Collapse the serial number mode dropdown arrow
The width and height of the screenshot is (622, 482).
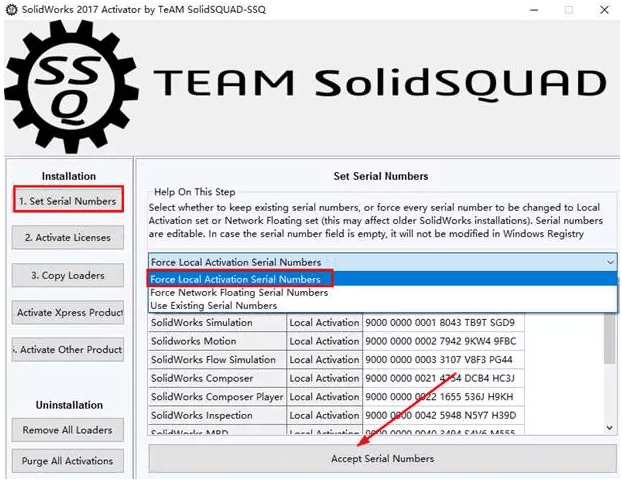(609, 261)
